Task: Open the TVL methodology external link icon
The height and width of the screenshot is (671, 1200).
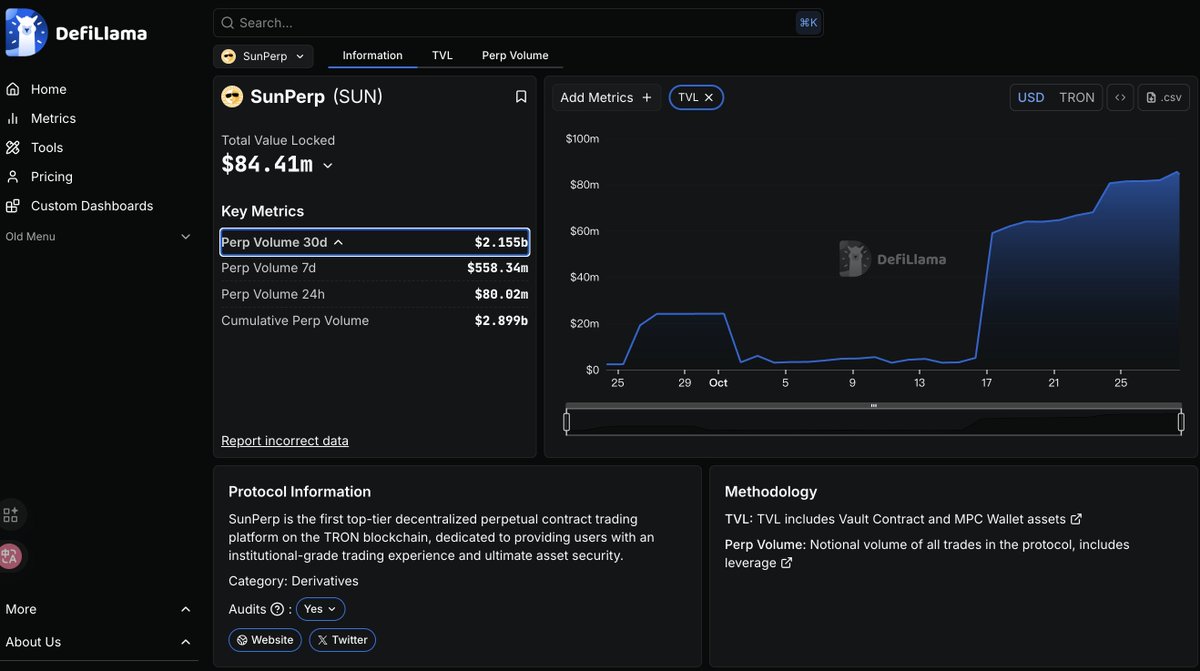Action: 1076,519
